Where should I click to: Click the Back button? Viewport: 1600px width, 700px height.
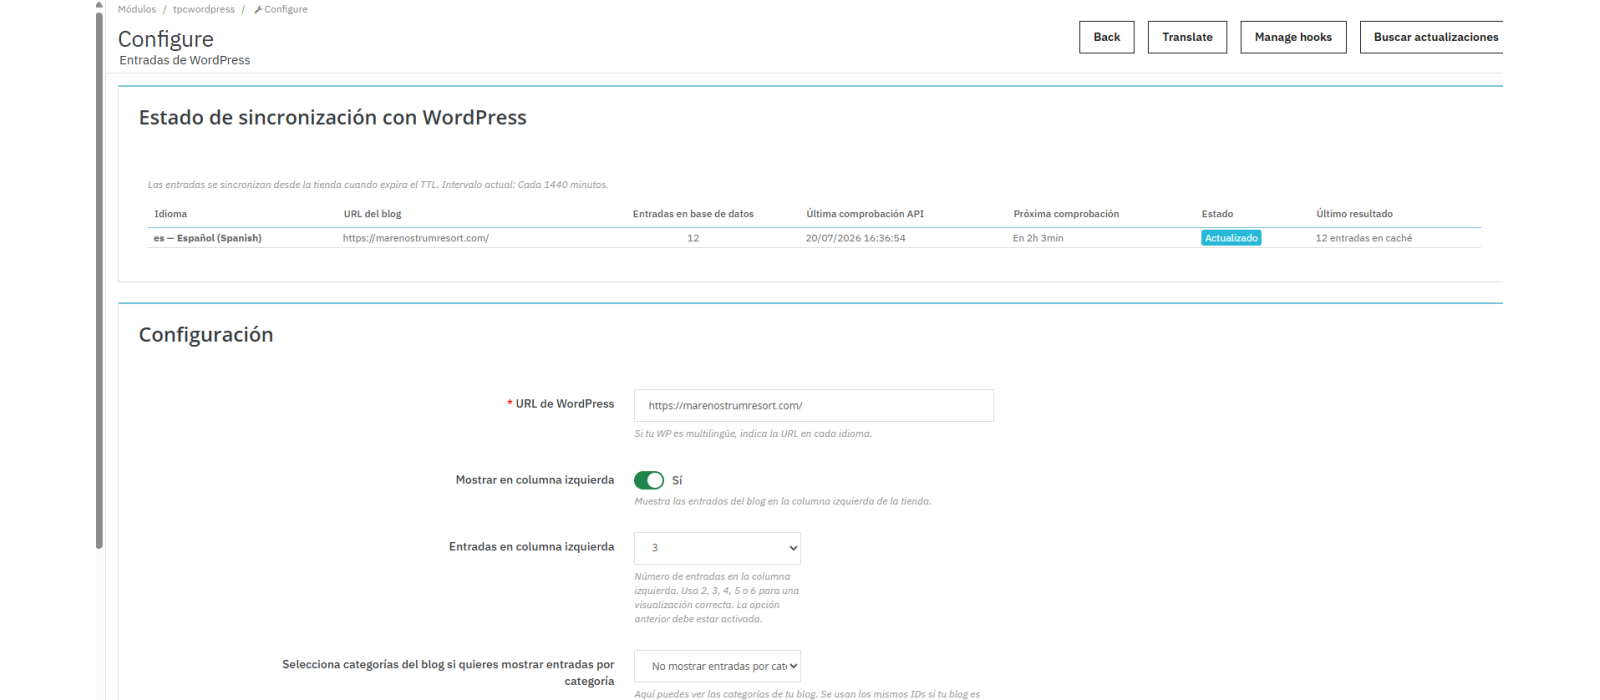coord(1107,37)
